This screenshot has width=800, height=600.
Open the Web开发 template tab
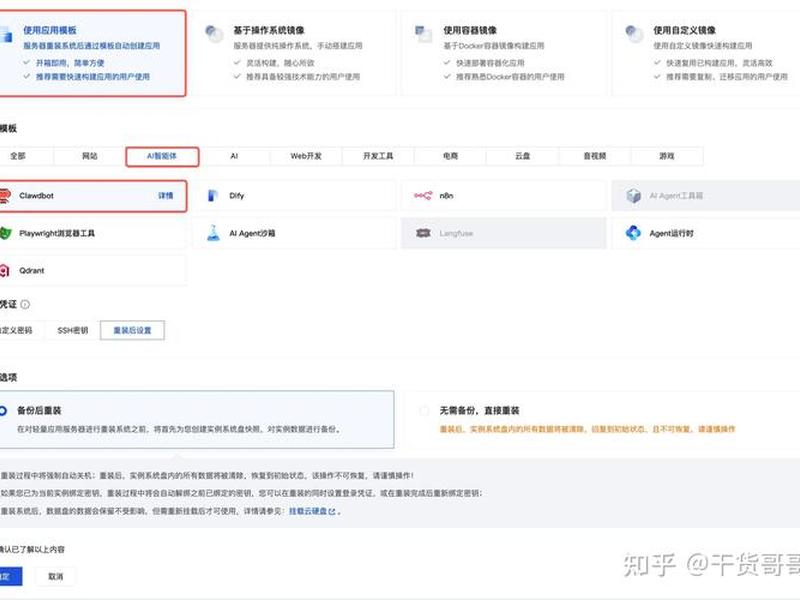tap(306, 156)
